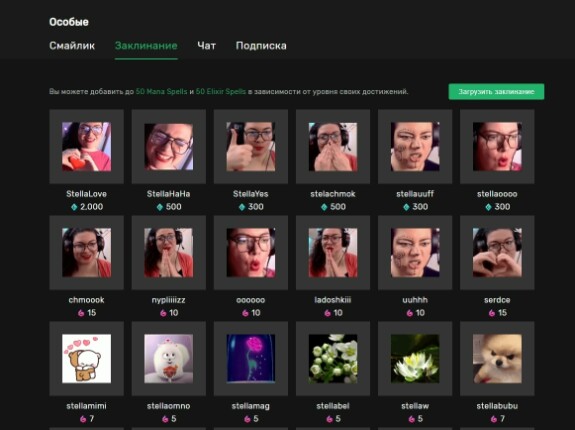The width and height of the screenshot is (575, 430).
Task: Open the 50 Elixir Spells link
Action: coord(221,92)
